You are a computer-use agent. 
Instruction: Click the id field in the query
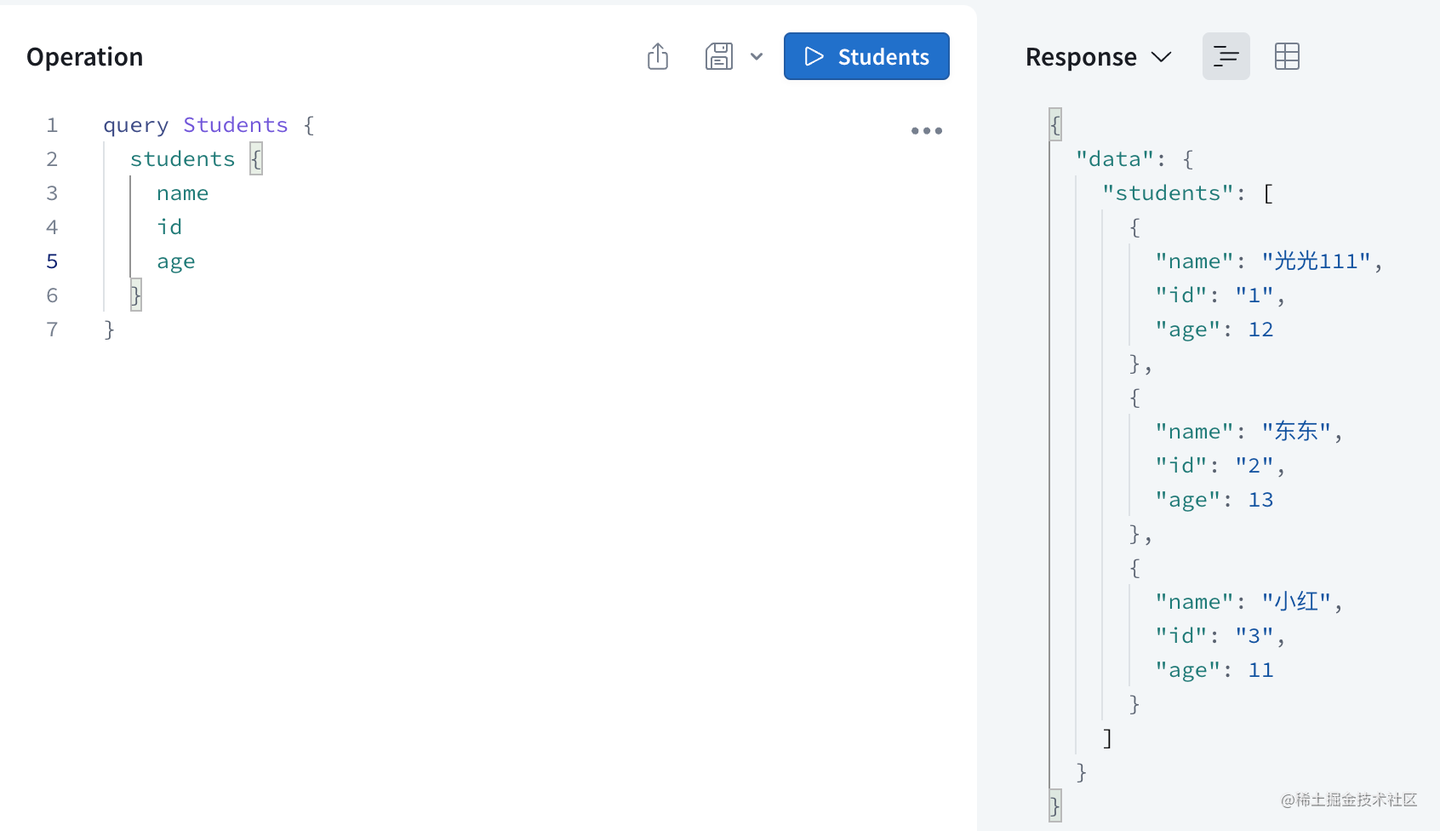tap(169, 227)
